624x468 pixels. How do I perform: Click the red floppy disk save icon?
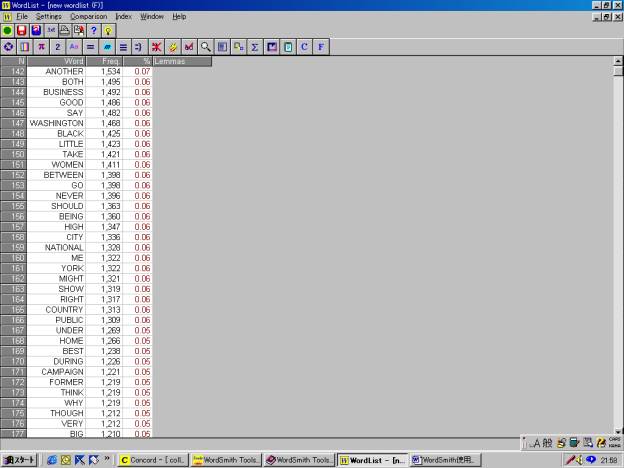coord(21,31)
